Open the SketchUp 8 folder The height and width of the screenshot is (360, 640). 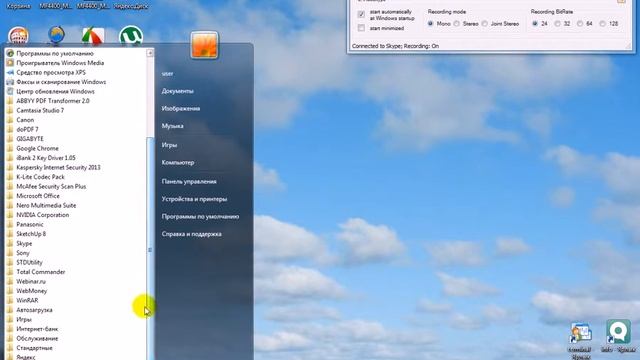point(26,234)
